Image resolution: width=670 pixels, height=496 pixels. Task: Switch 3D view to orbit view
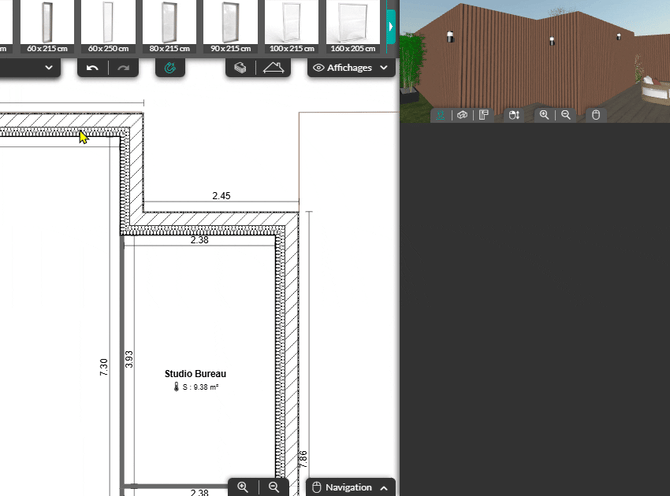point(462,115)
